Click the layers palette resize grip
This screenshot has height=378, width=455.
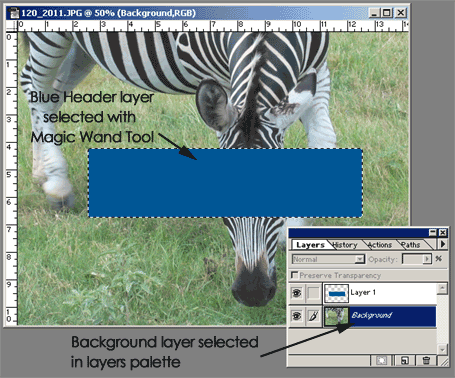pos(443,361)
